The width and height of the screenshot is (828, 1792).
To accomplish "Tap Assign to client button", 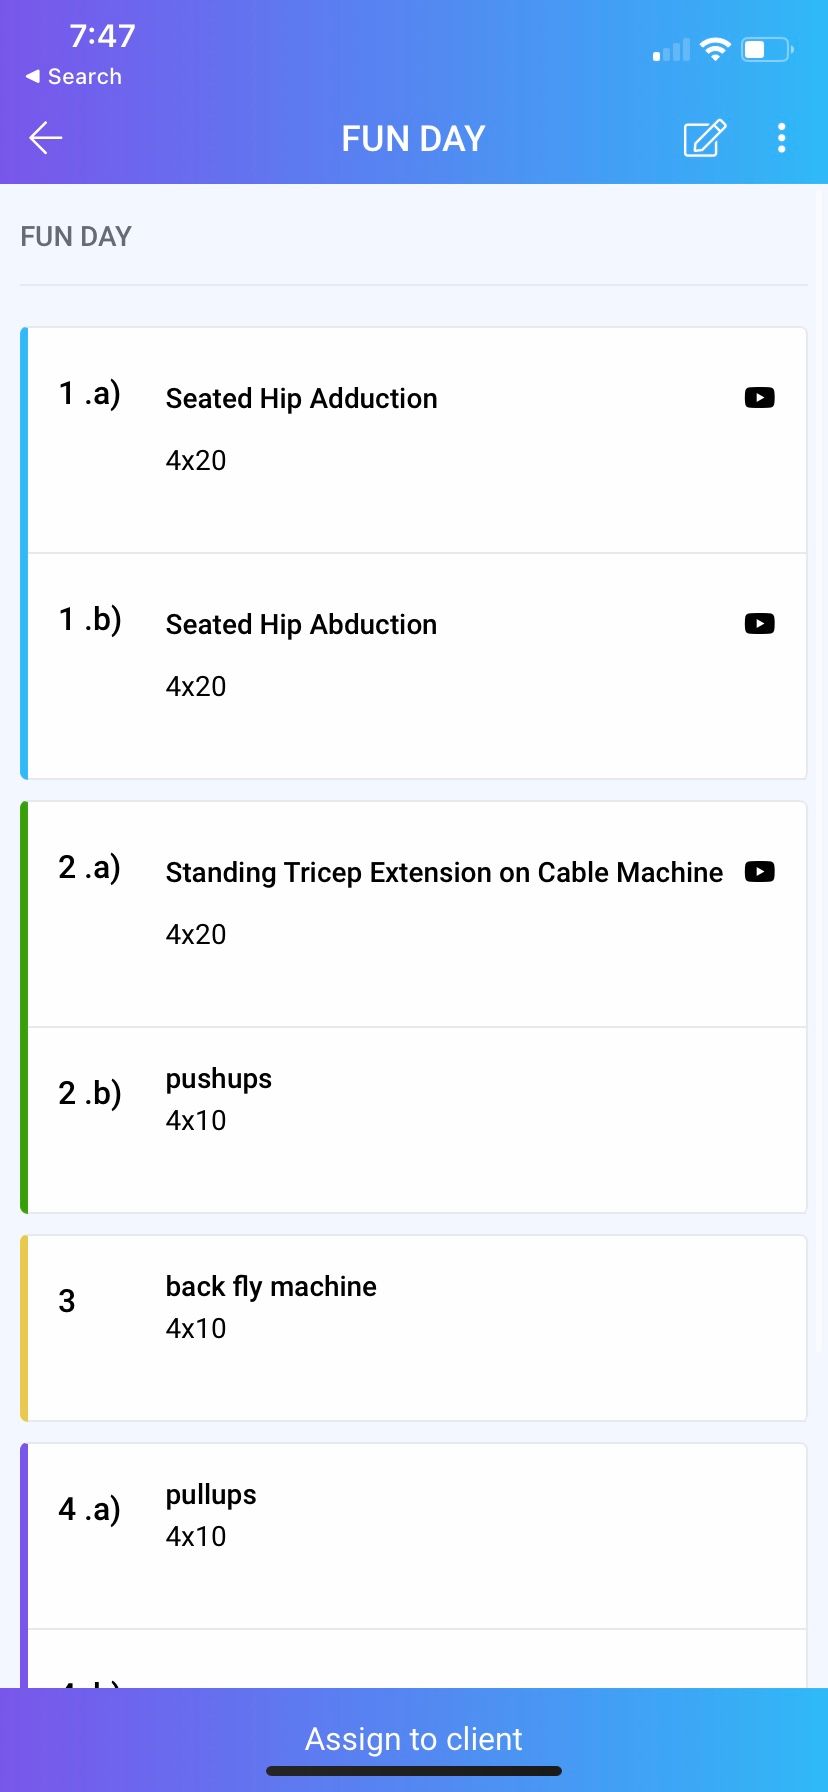I will pyautogui.click(x=414, y=1739).
